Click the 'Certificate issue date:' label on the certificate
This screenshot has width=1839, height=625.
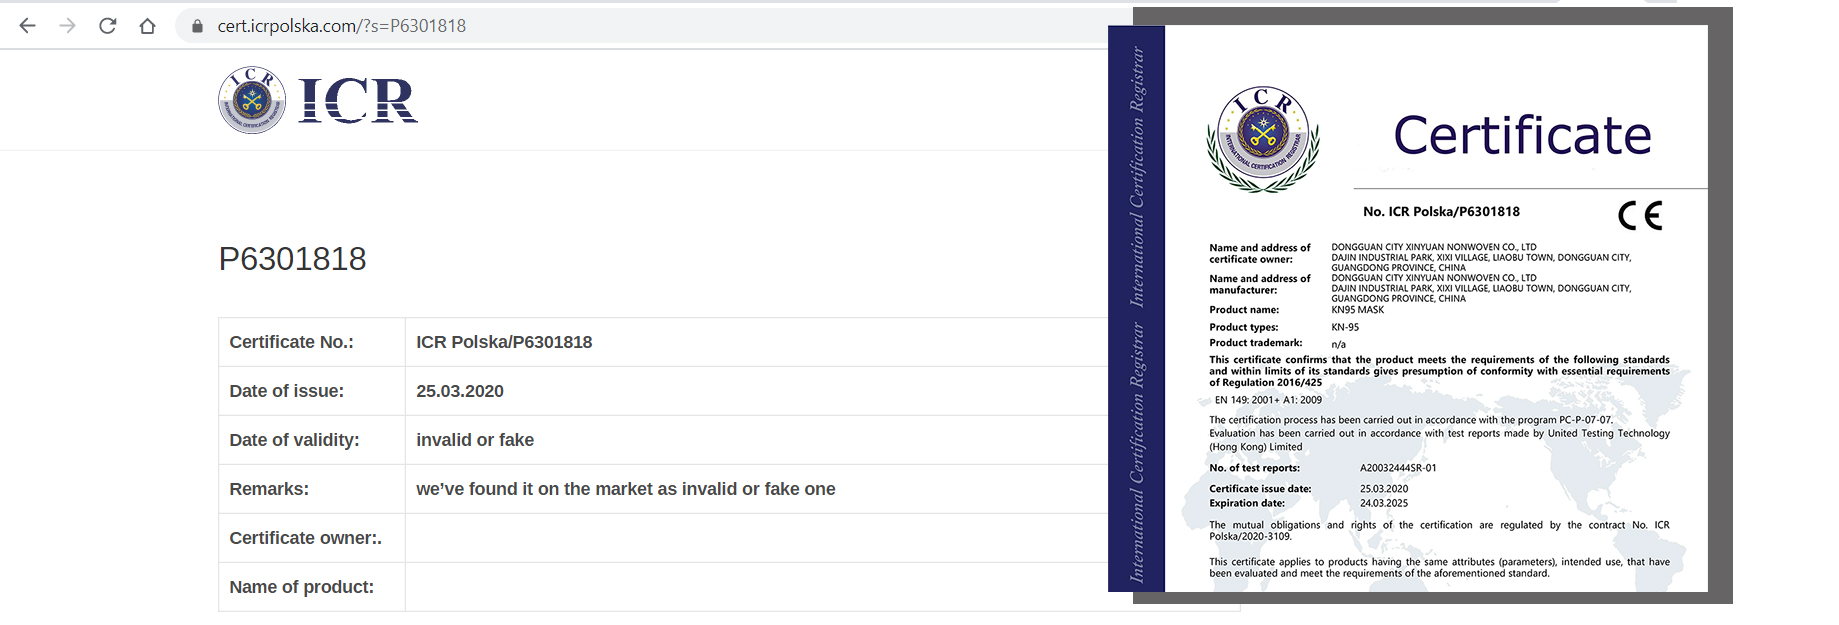pyautogui.click(x=1260, y=489)
